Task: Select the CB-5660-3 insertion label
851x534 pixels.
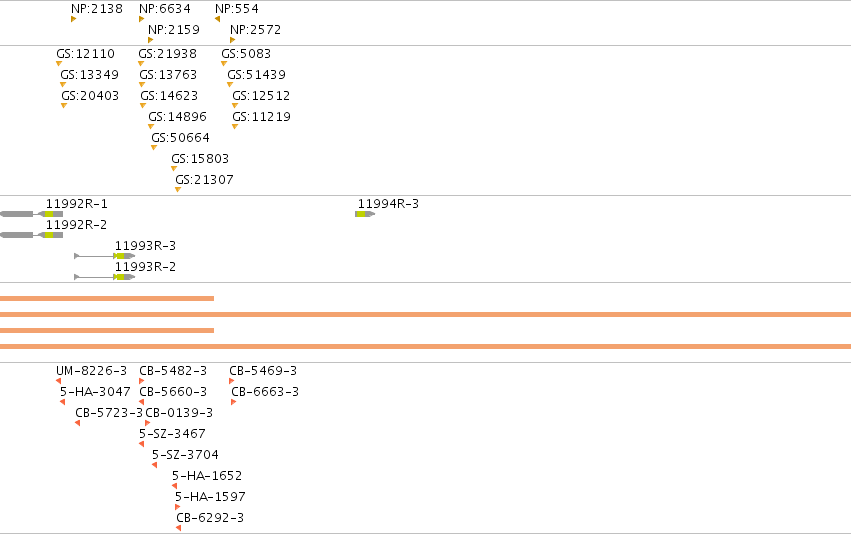Action: pos(173,392)
